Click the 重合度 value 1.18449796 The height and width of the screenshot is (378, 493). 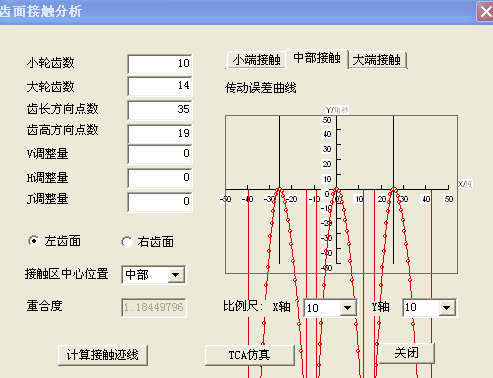click(154, 307)
